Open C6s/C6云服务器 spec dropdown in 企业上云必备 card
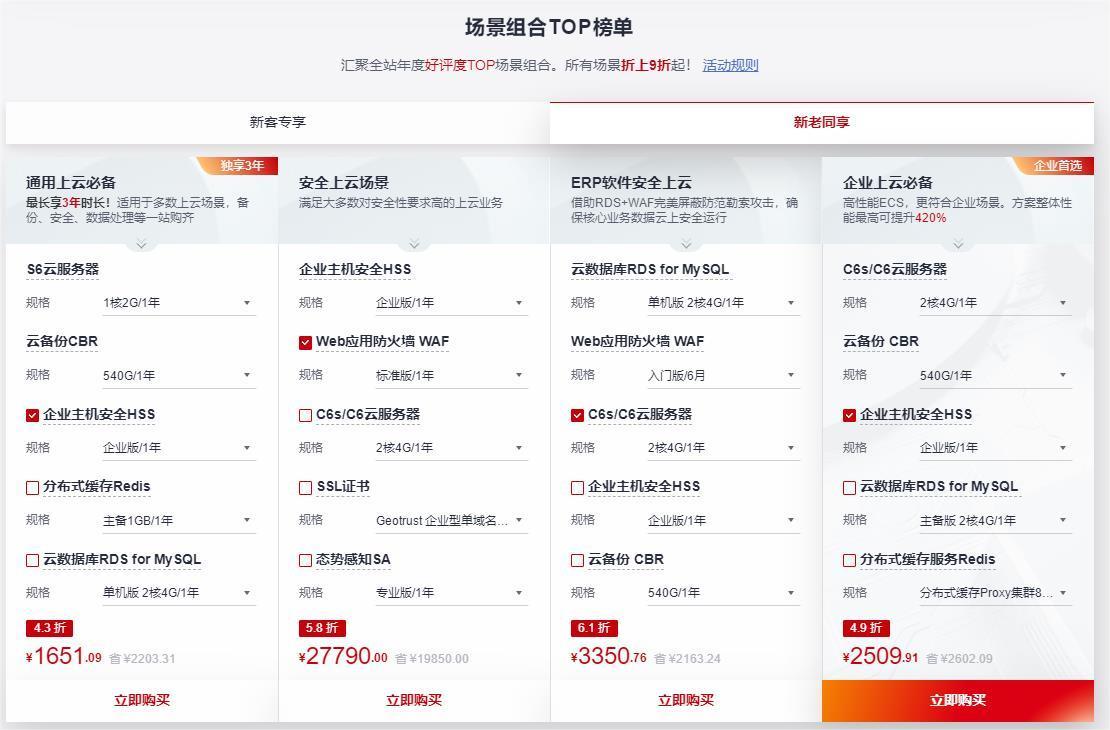1110x730 pixels. [x=995, y=303]
